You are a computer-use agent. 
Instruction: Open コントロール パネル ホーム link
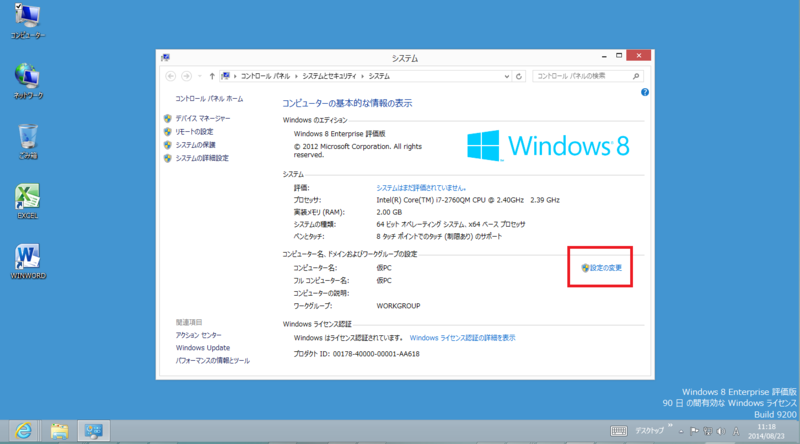tap(209, 99)
